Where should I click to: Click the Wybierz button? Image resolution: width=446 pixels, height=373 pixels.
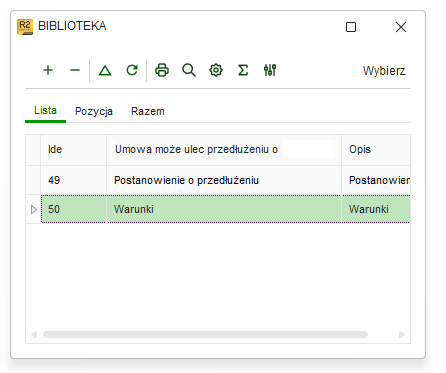coord(384,71)
